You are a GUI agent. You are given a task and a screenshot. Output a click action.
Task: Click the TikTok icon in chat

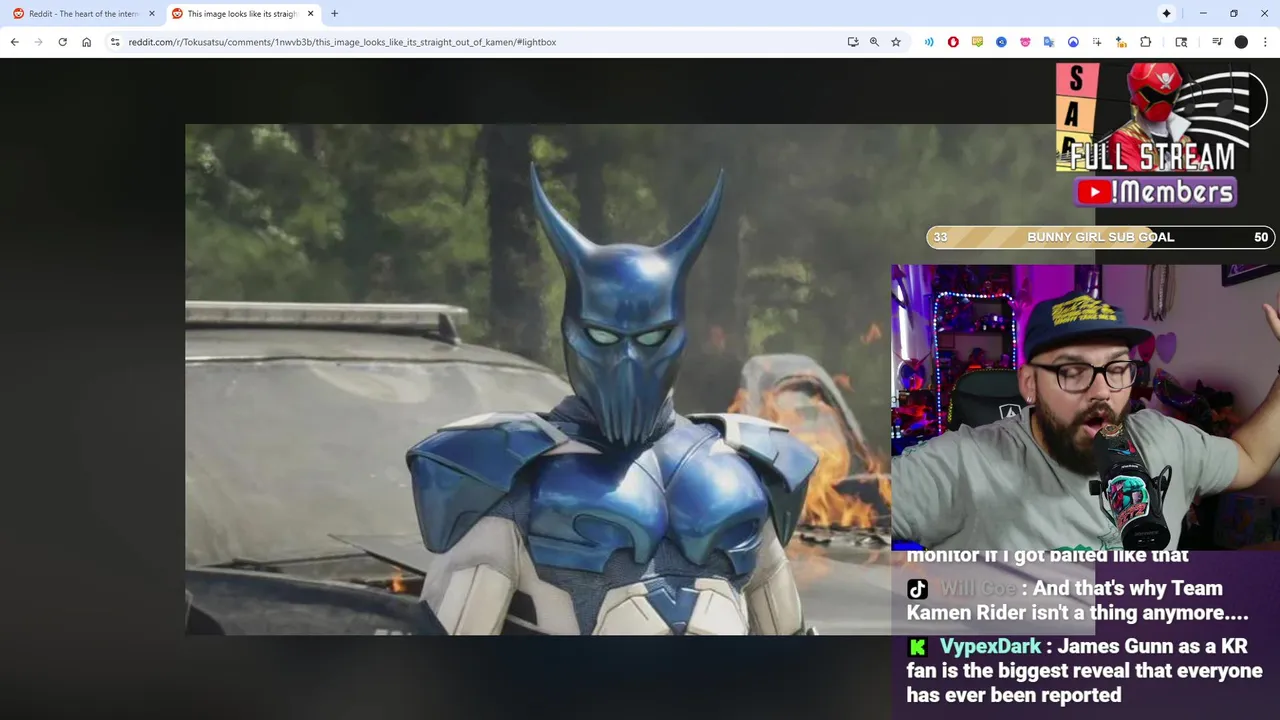click(917, 589)
